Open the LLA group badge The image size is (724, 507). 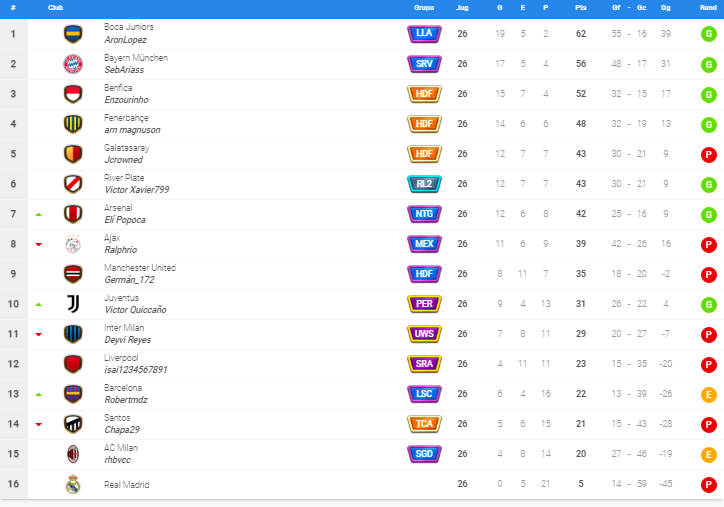[x=424, y=34]
